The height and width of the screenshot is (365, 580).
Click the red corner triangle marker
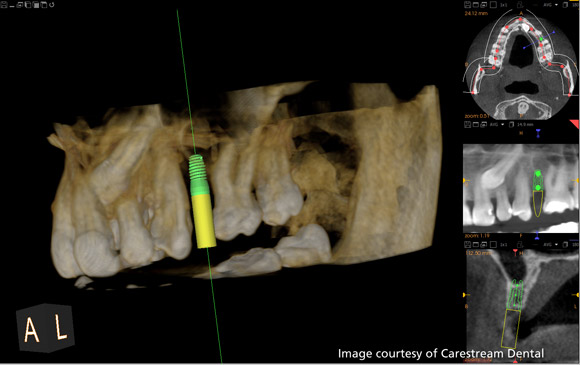[574, 124]
